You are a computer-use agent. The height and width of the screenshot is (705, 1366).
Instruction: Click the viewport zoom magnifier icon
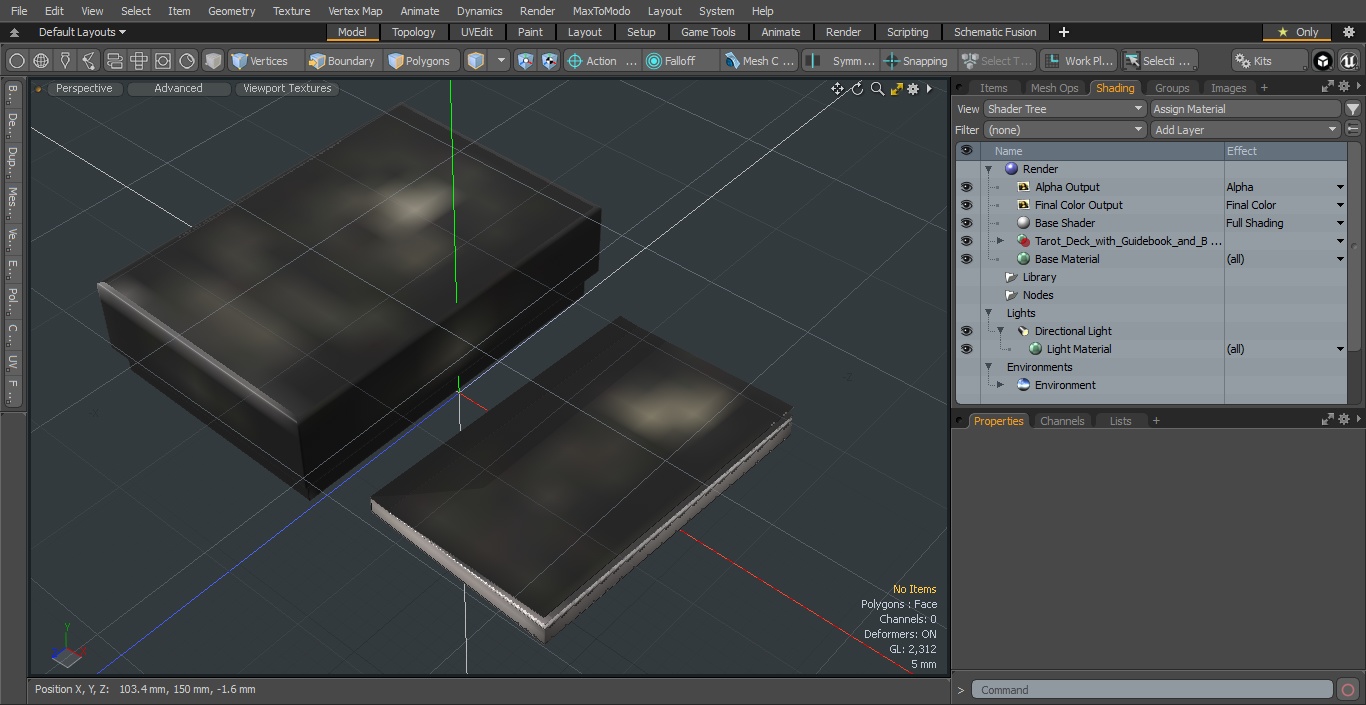coord(877,89)
